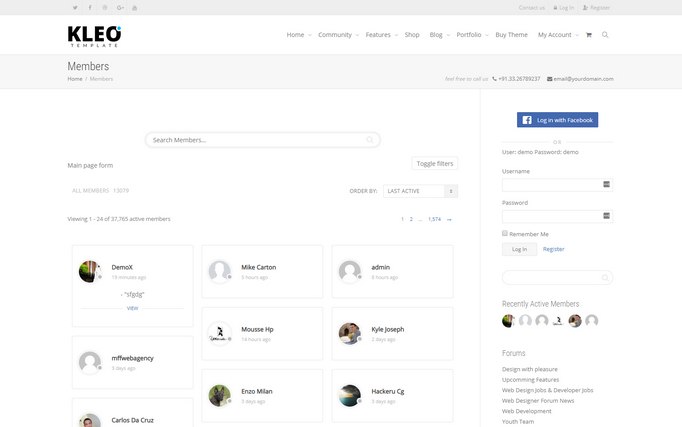The image size is (682, 427).
Task: Open Web Development forum
Action: 527,411
